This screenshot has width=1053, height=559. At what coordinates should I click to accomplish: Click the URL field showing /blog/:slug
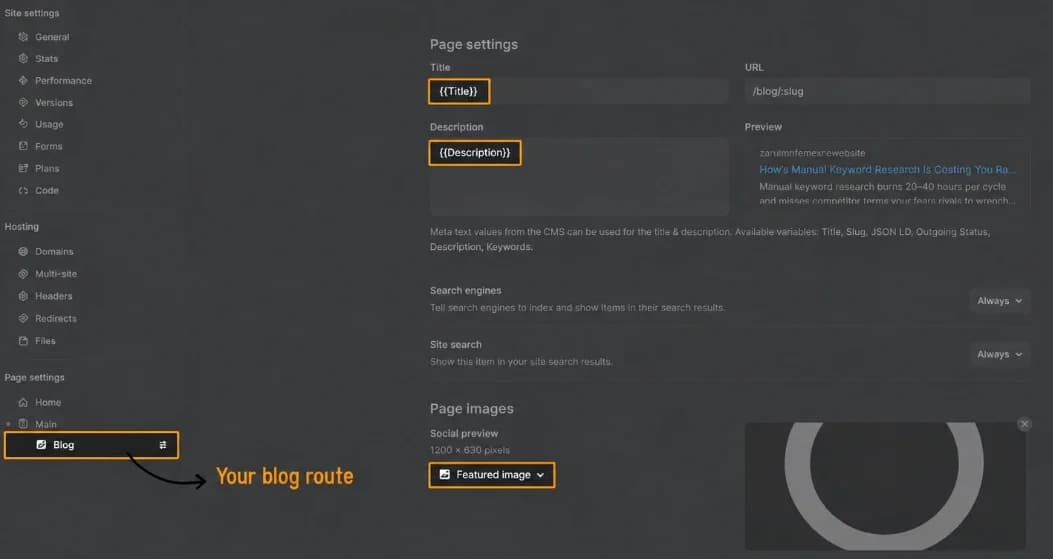(886, 91)
